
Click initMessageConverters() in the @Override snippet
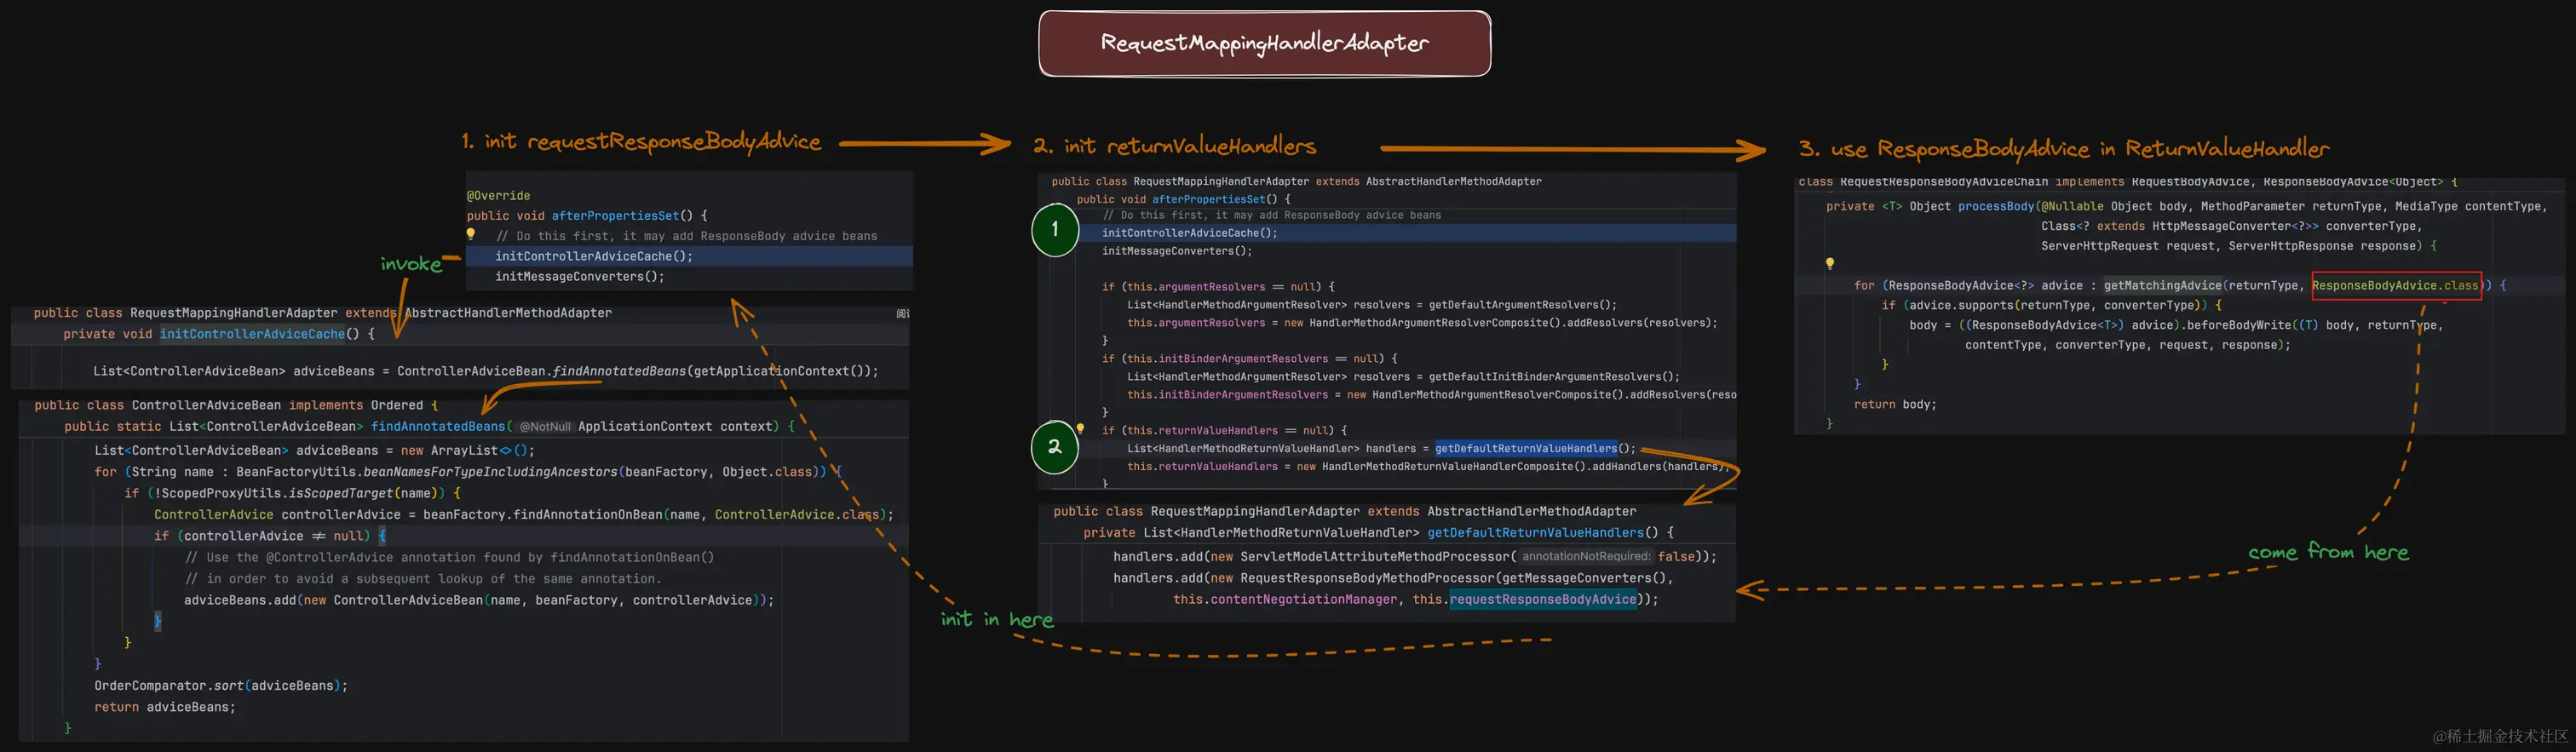tap(579, 277)
